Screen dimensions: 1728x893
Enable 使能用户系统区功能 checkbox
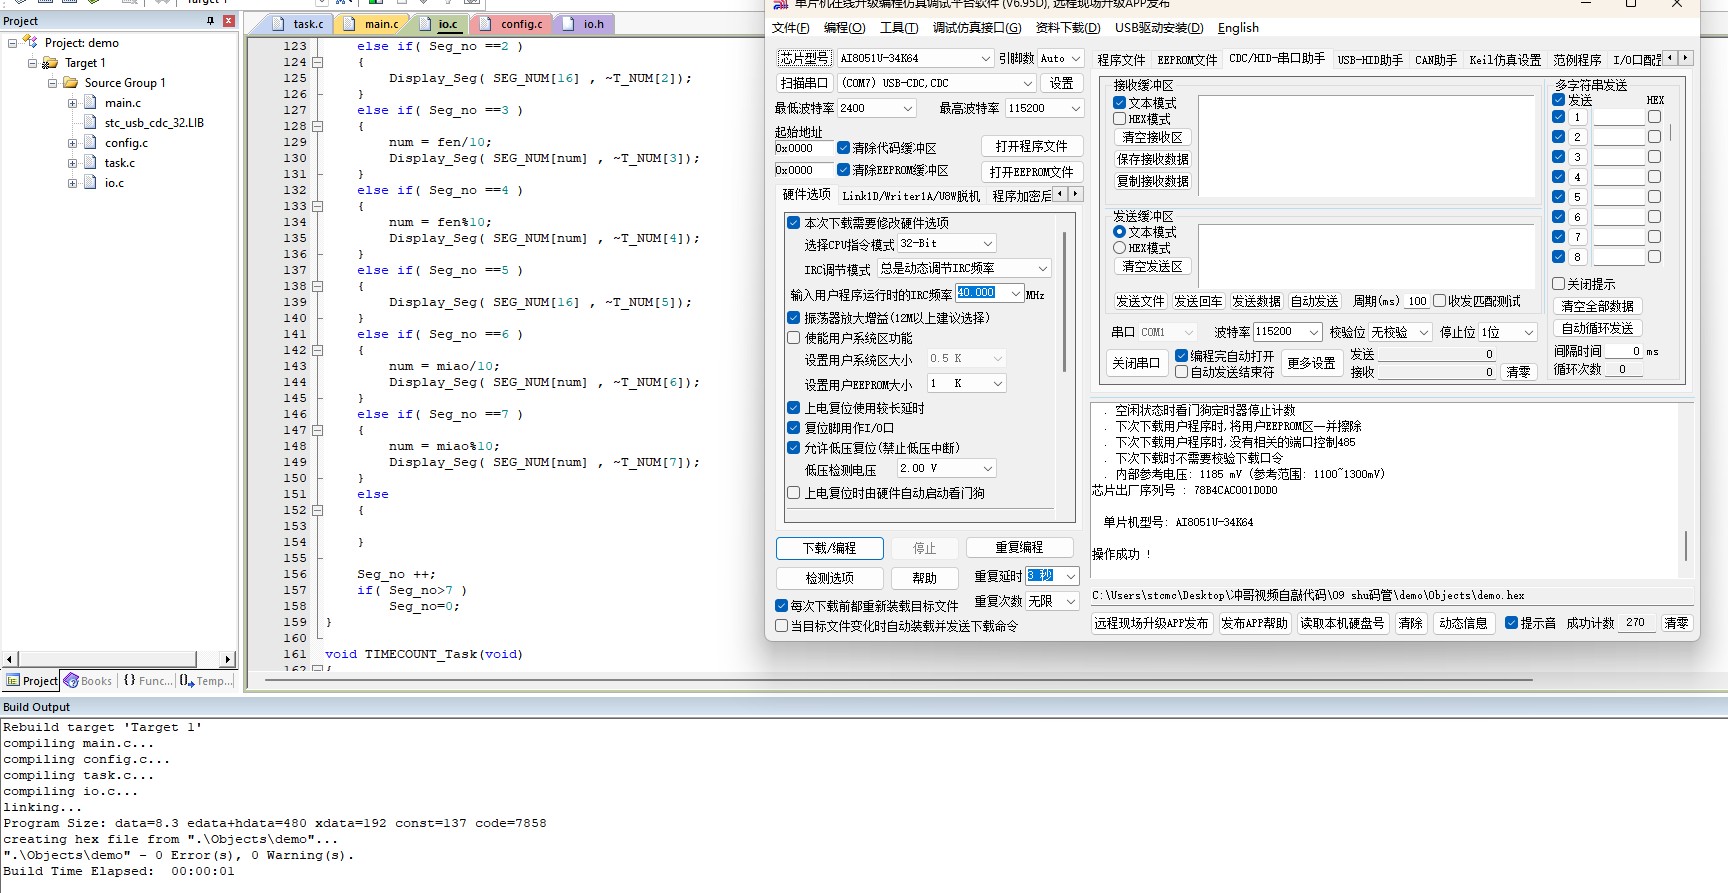point(793,338)
